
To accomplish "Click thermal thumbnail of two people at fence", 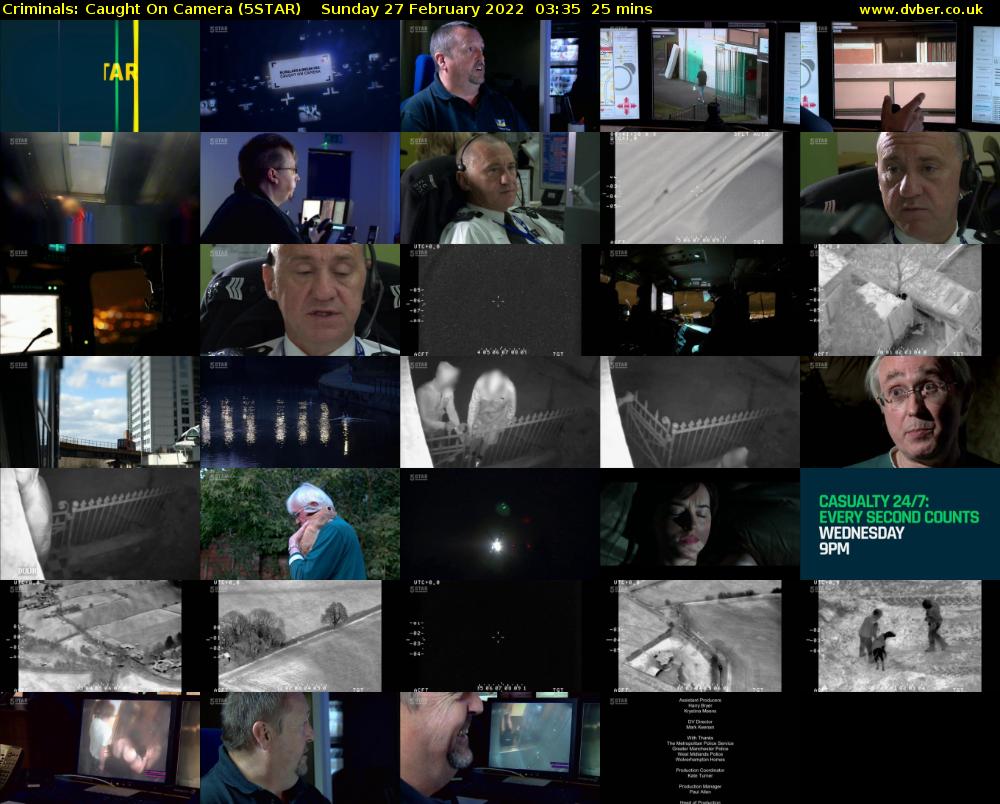I will tap(499, 412).
